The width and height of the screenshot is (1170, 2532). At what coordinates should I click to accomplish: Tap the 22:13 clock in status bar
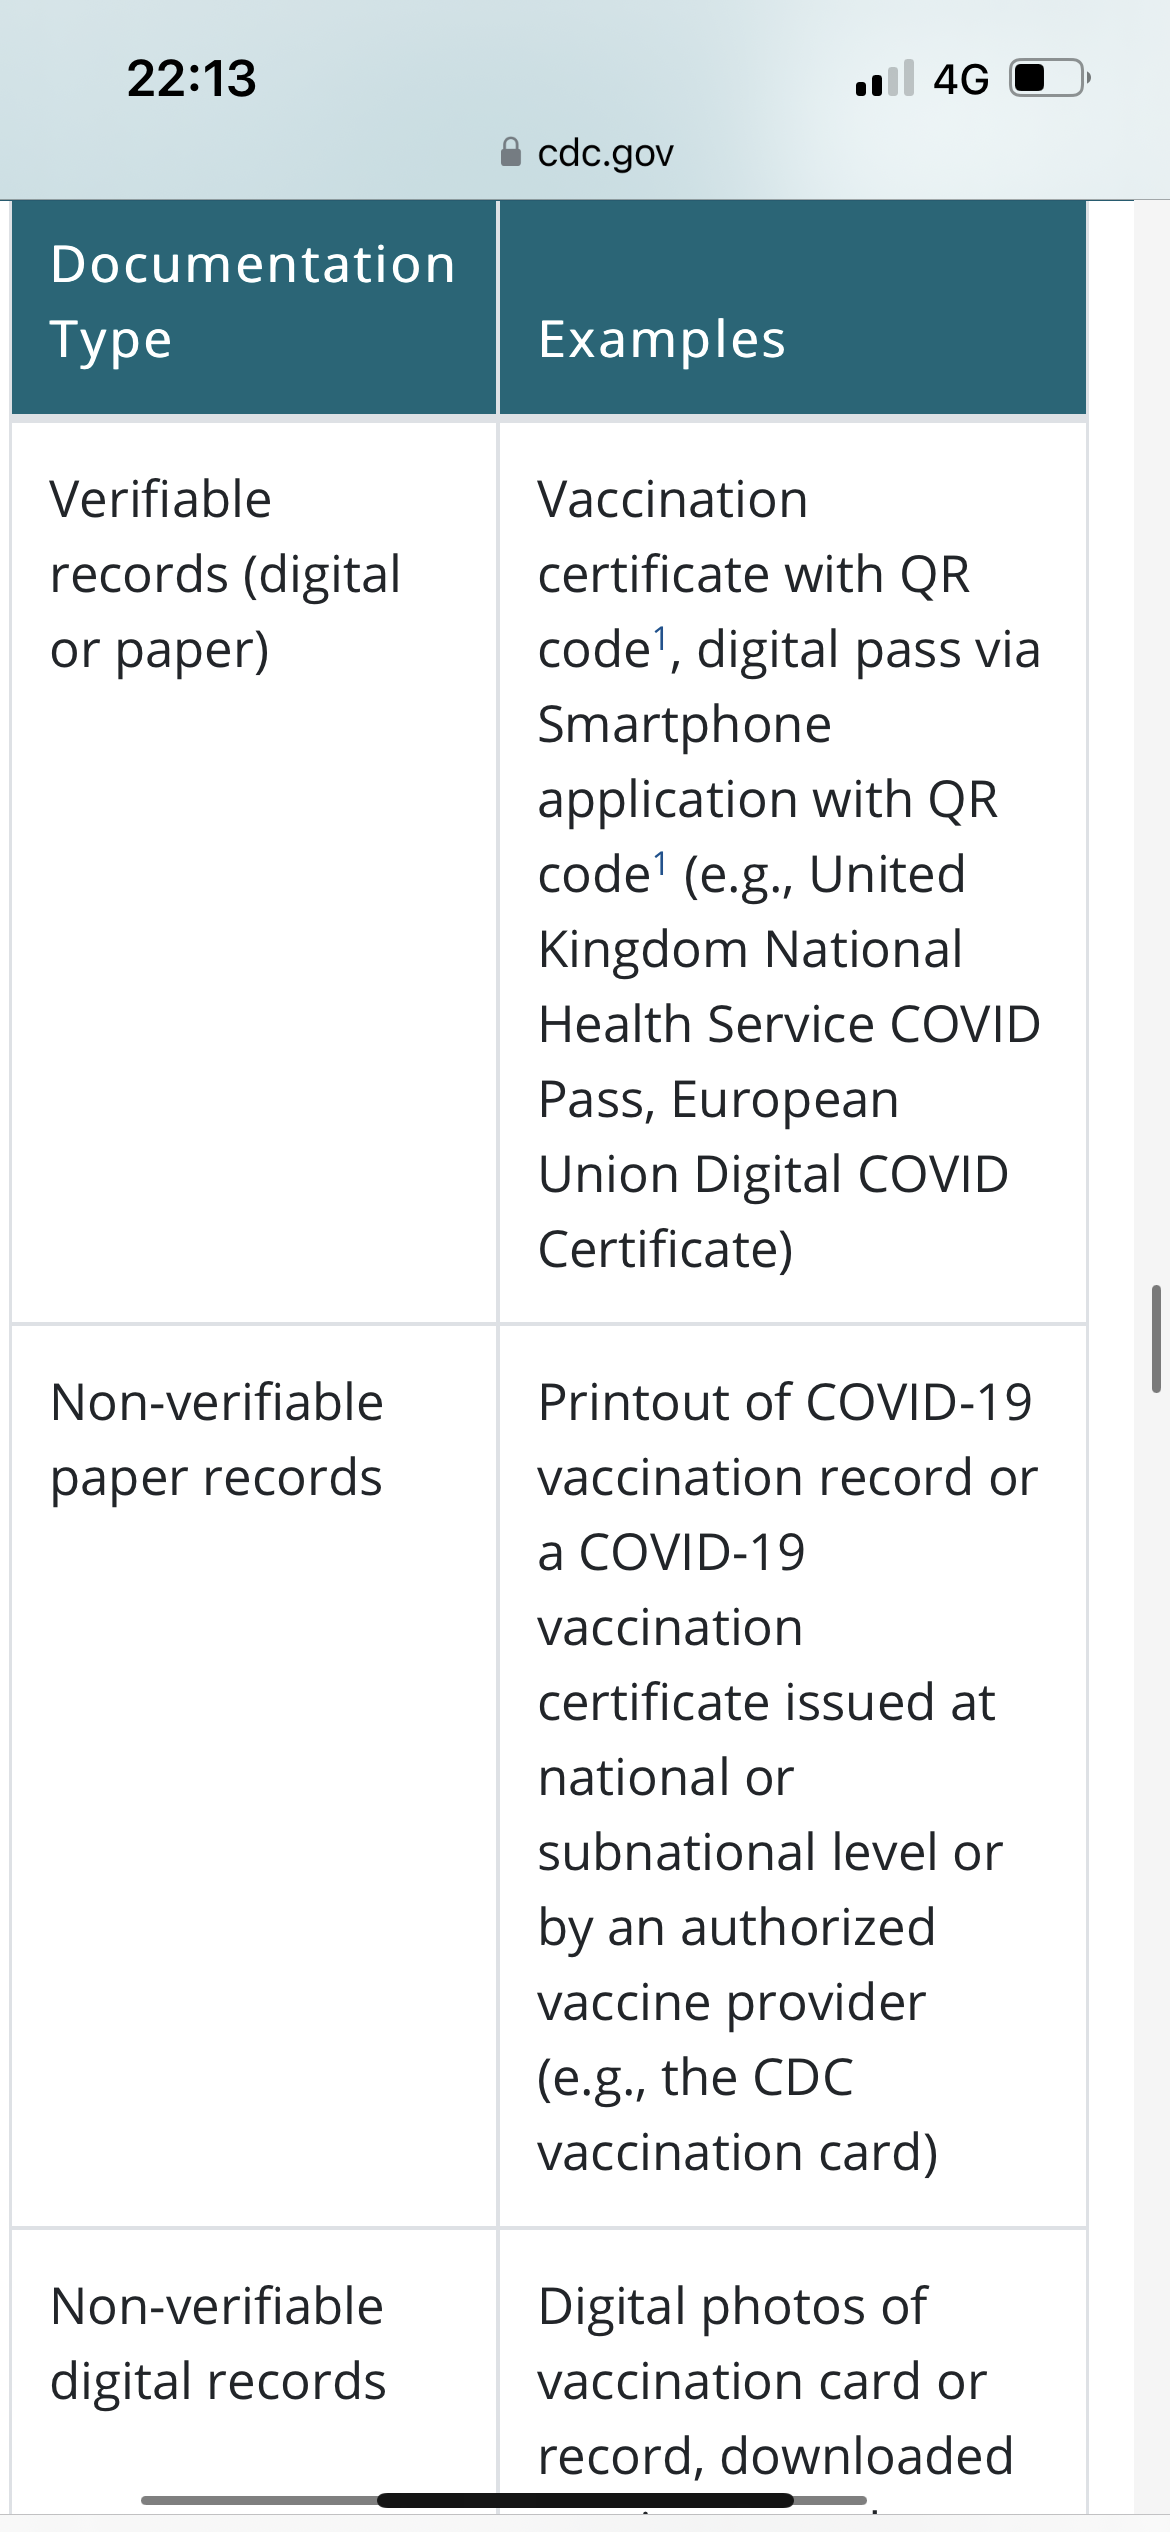(x=191, y=78)
